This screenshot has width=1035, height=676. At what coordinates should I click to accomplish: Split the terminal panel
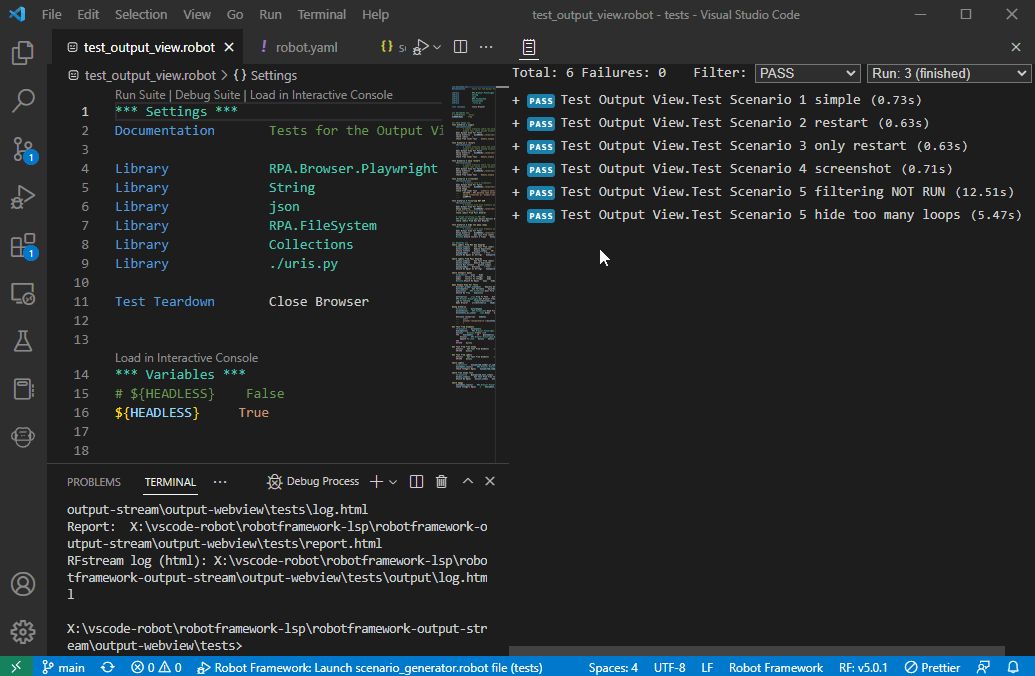coord(417,482)
